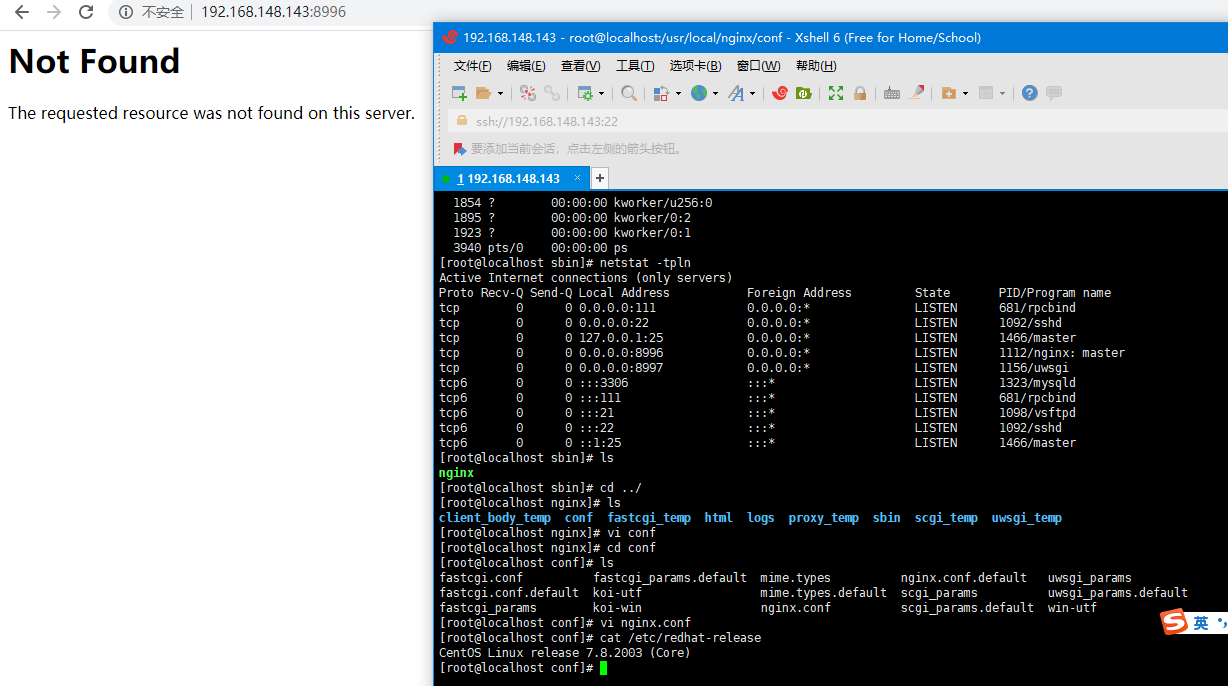Open the 工具(T) menu
Screen dimensions: 1228x686
pyautogui.click(x=635, y=66)
